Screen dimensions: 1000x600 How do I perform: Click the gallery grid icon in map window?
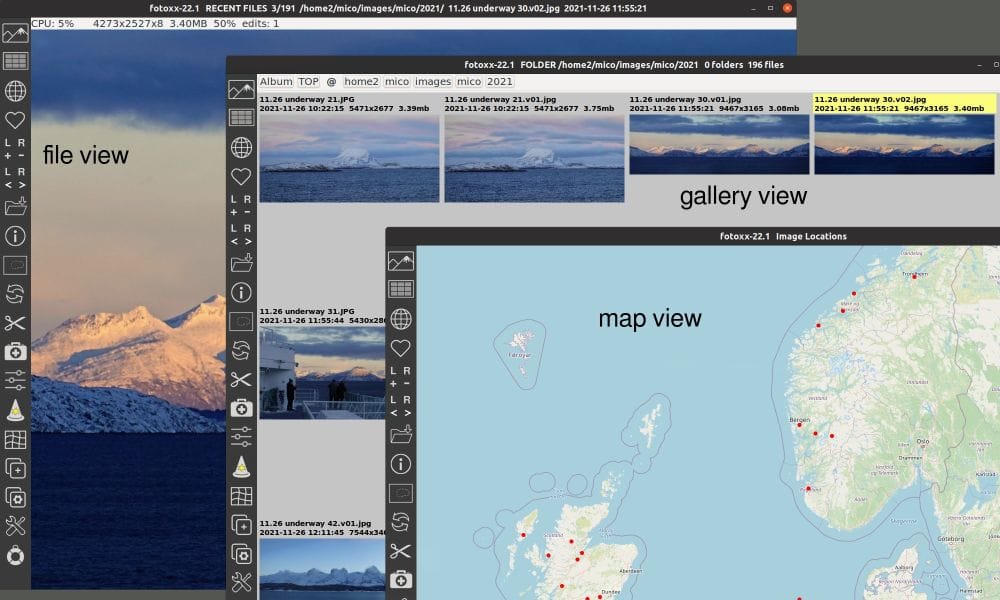[x=401, y=289]
